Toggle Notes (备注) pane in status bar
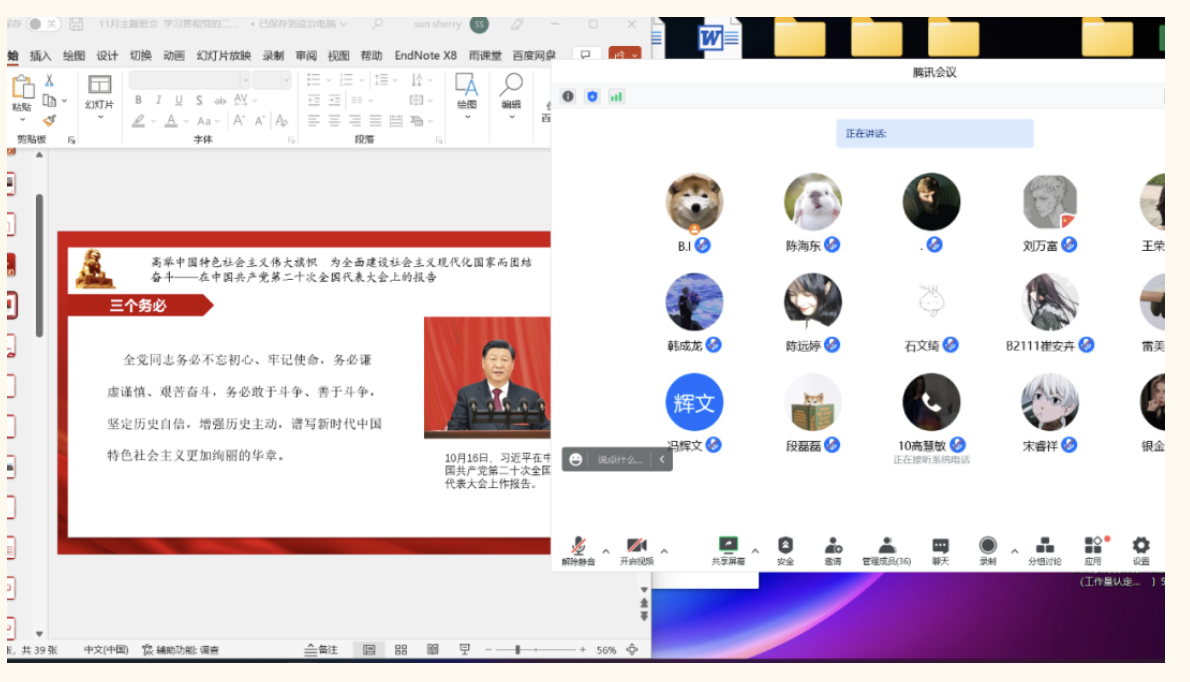Viewport: 1190px width, 682px height. point(321,649)
